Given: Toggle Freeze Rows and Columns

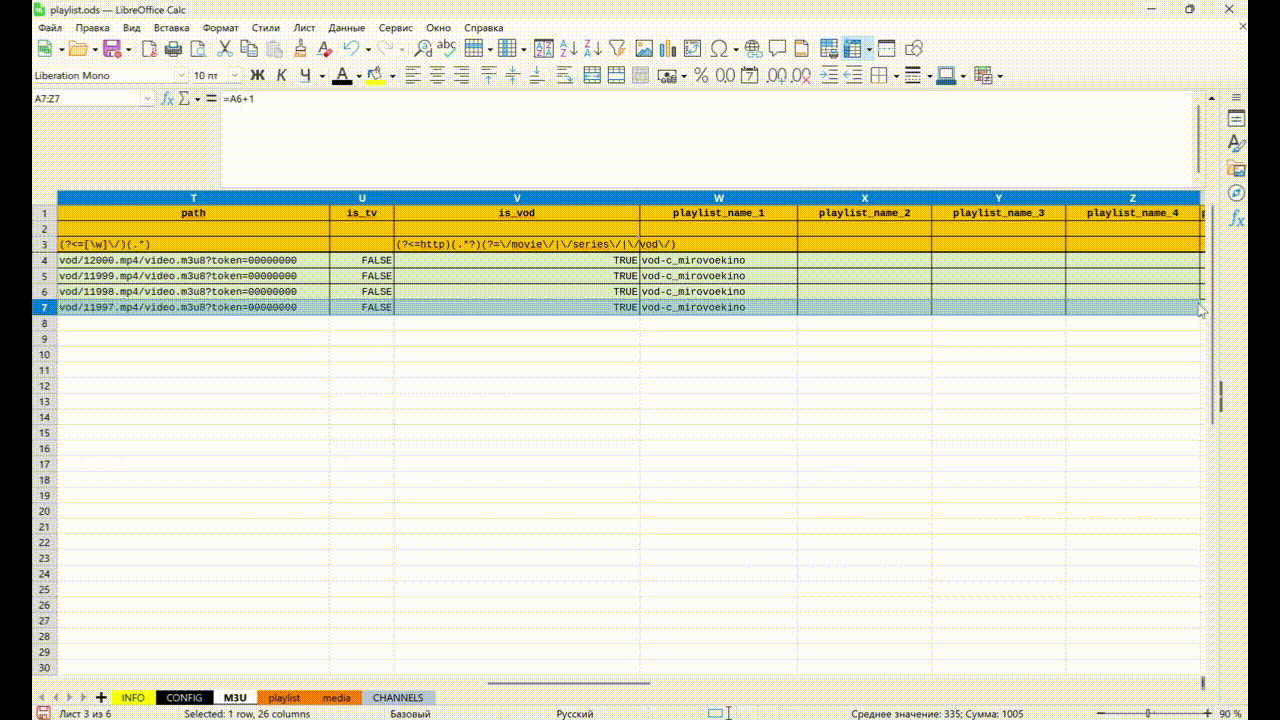Looking at the screenshot, I should pyautogui.click(x=851, y=48).
